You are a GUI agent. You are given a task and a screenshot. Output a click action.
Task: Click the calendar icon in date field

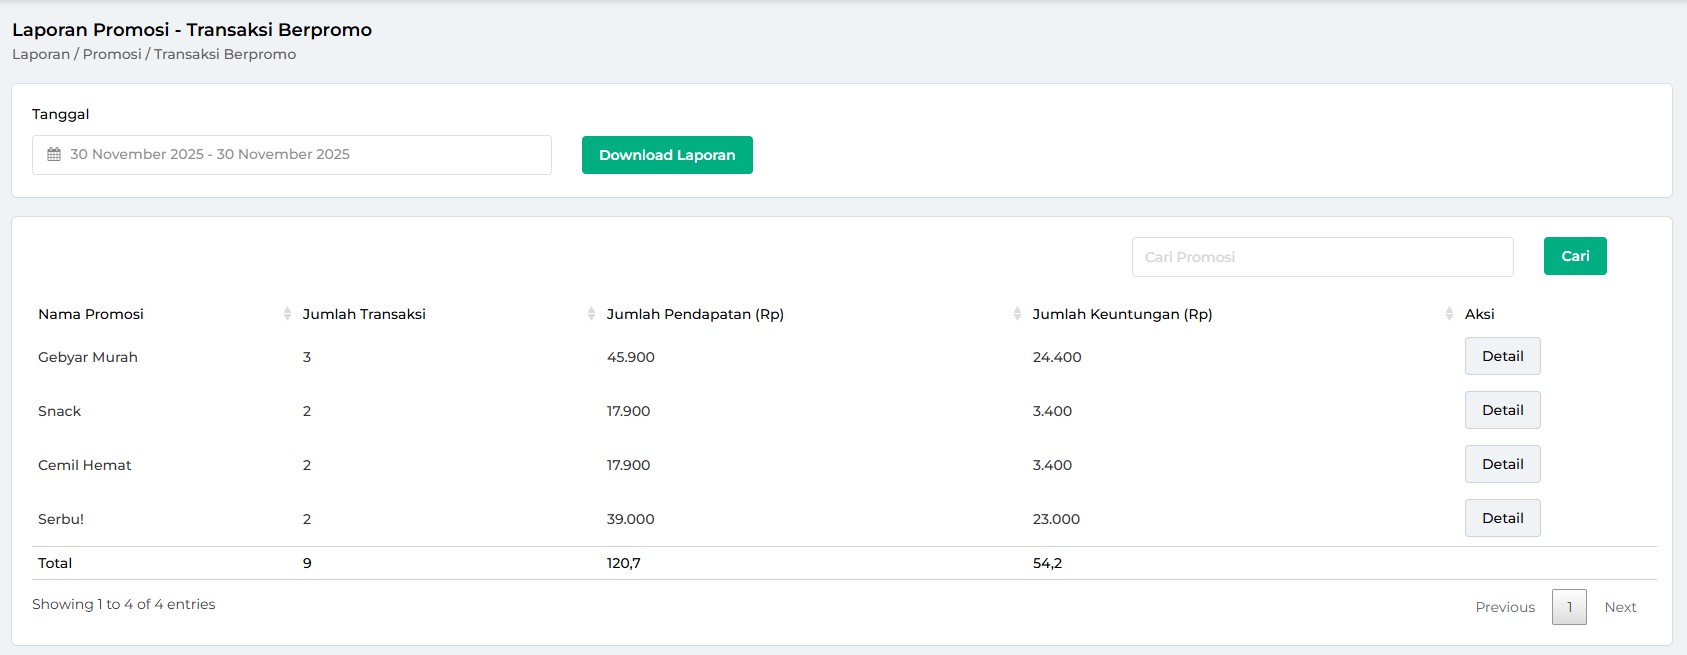(54, 155)
